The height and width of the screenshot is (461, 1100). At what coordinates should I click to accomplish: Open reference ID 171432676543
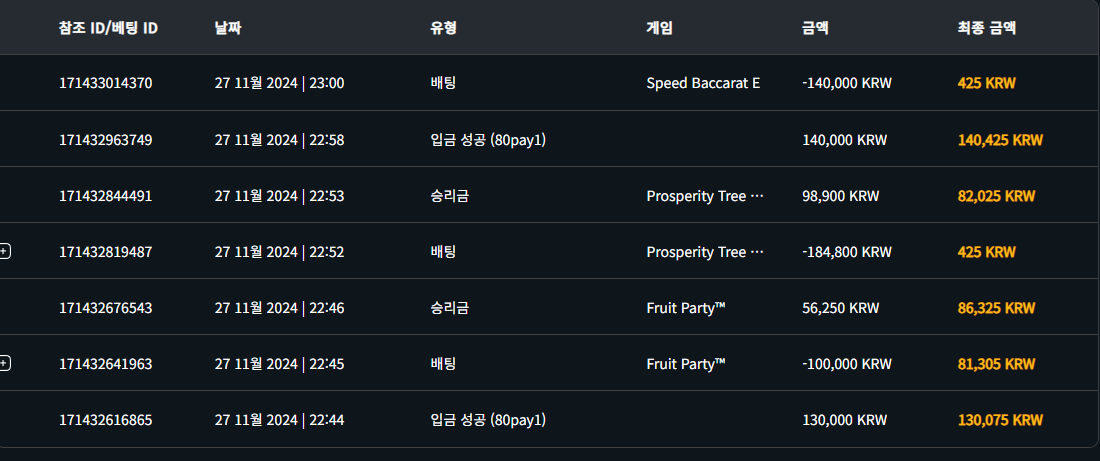105,308
